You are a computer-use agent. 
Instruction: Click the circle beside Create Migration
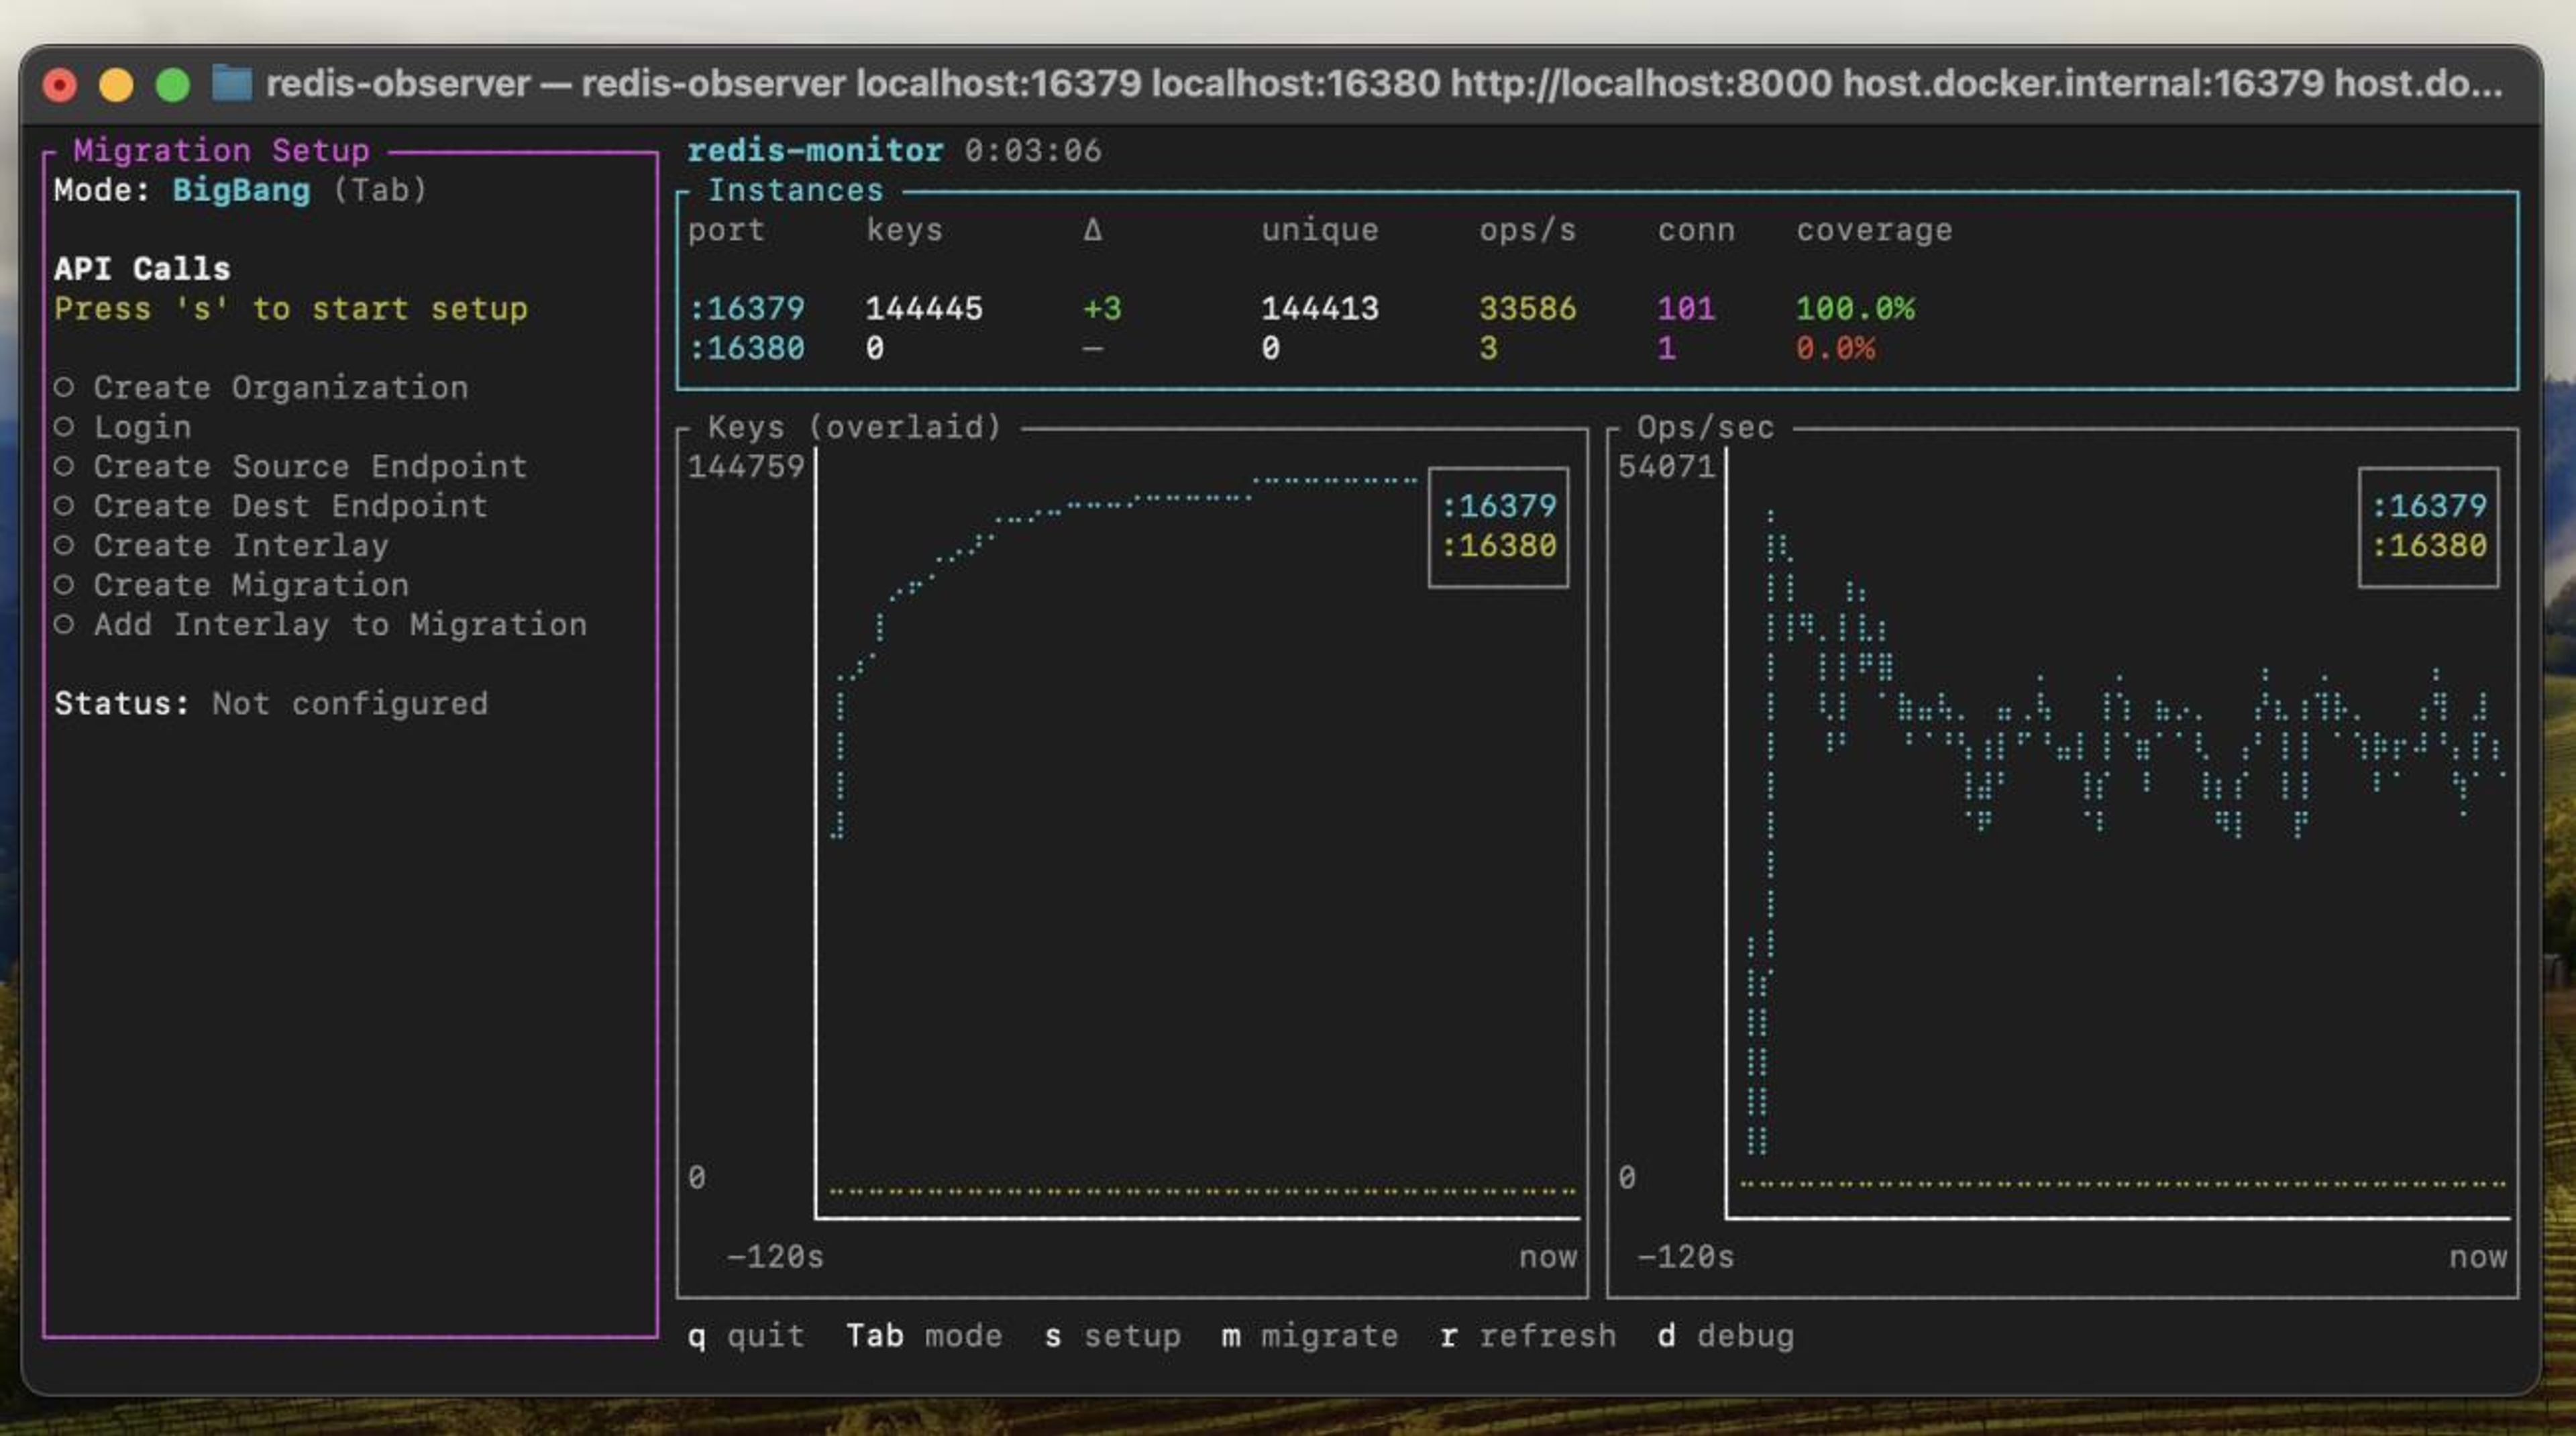point(64,585)
